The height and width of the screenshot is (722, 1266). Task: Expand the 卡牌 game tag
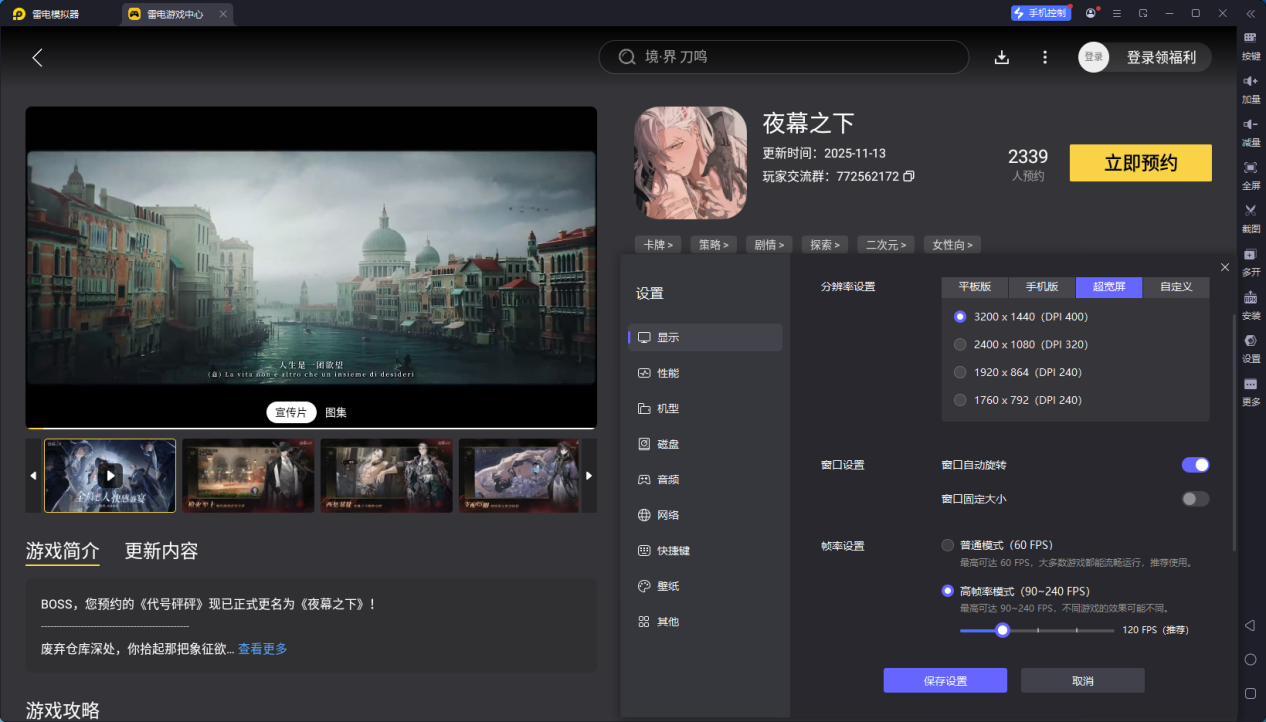(658, 244)
